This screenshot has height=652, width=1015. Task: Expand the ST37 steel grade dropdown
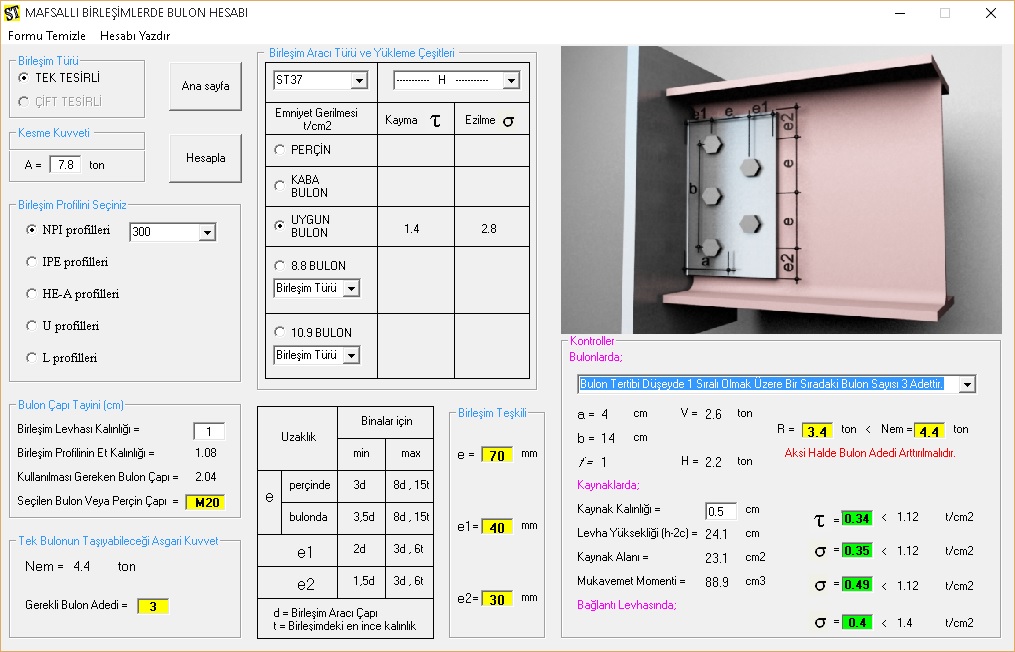pyautogui.click(x=359, y=80)
